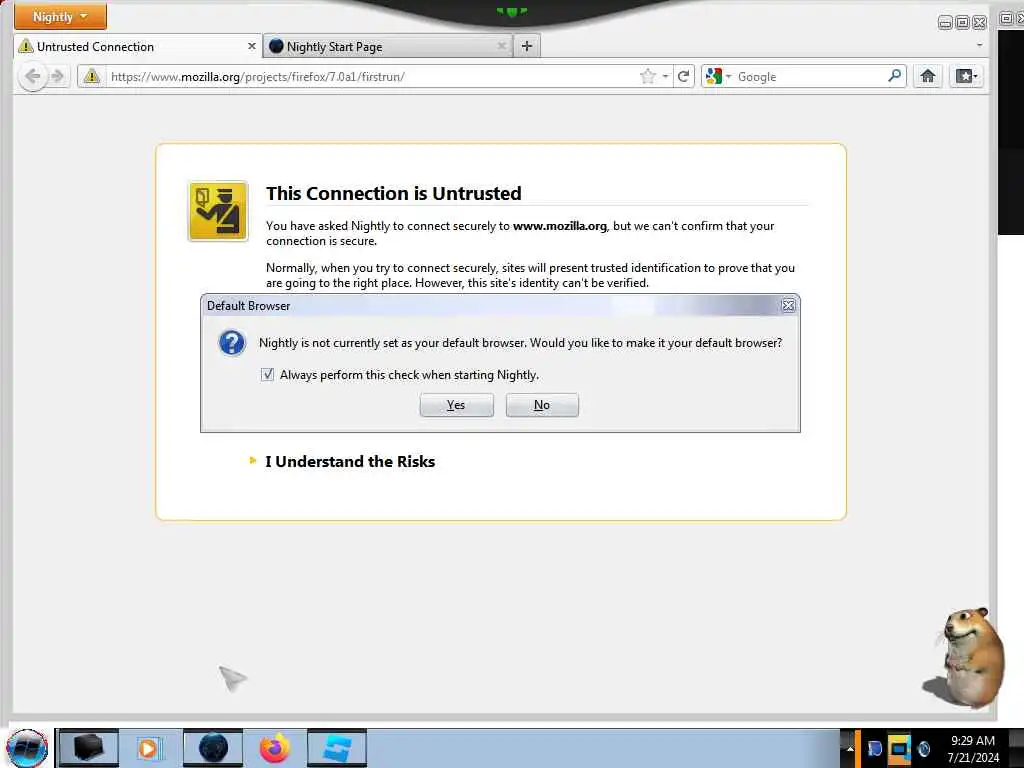Click the bold www.mozilla.org text
This screenshot has height=768, width=1024.
coord(560,226)
